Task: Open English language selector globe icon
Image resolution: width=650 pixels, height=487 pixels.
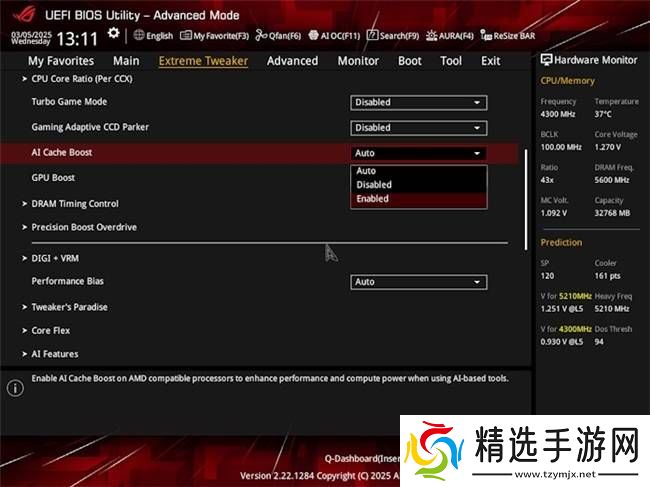Action: click(x=138, y=35)
